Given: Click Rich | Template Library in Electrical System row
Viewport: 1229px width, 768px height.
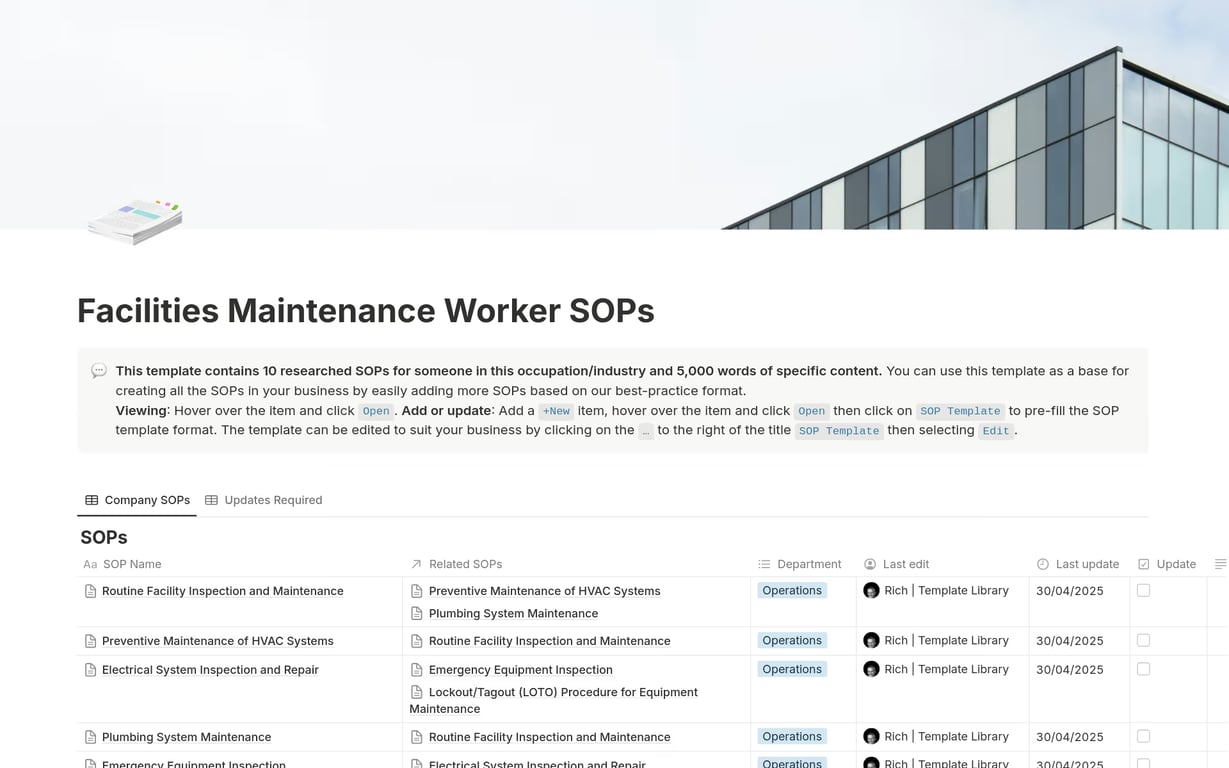Looking at the screenshot, I should (x=946, y=669).
